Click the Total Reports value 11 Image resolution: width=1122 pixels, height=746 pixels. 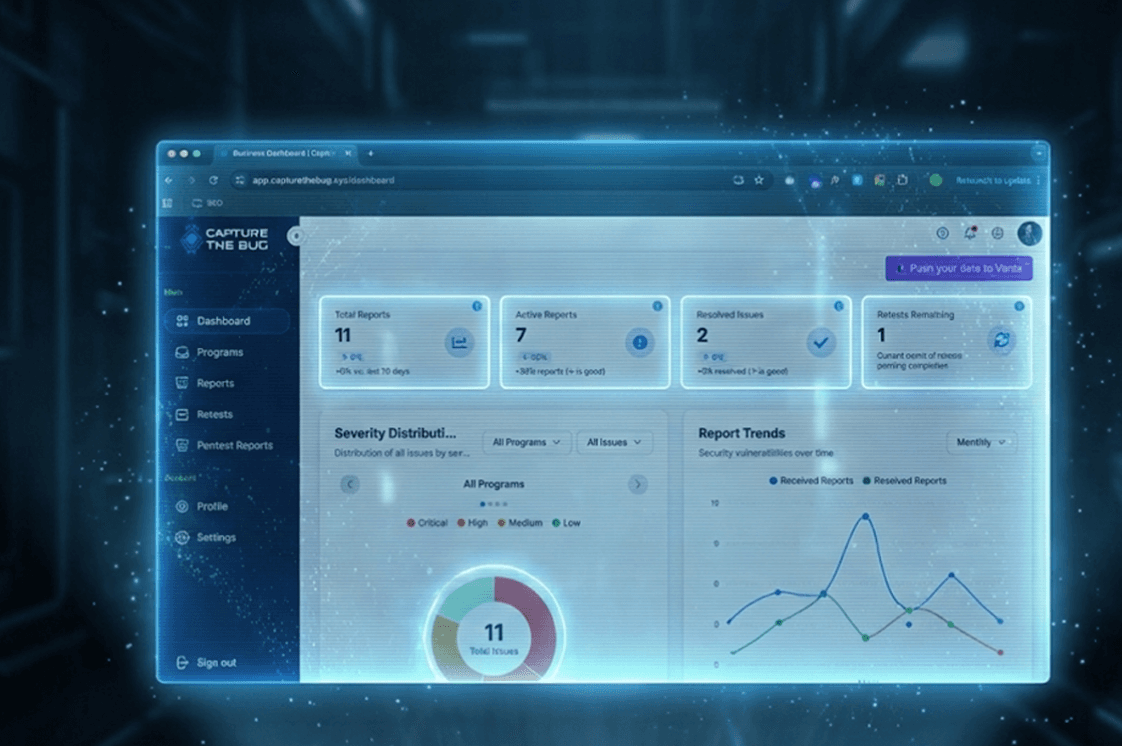coord(343,335)
